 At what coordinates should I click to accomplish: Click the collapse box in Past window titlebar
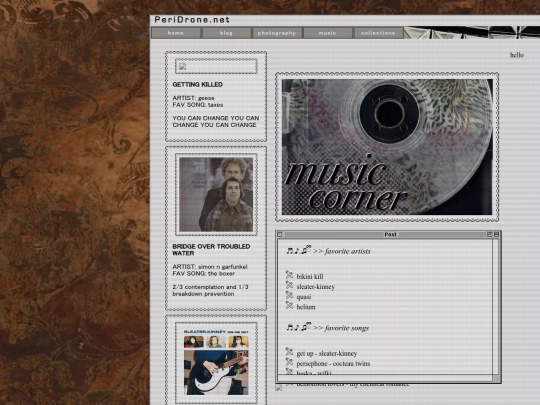[x=496, y=235]
